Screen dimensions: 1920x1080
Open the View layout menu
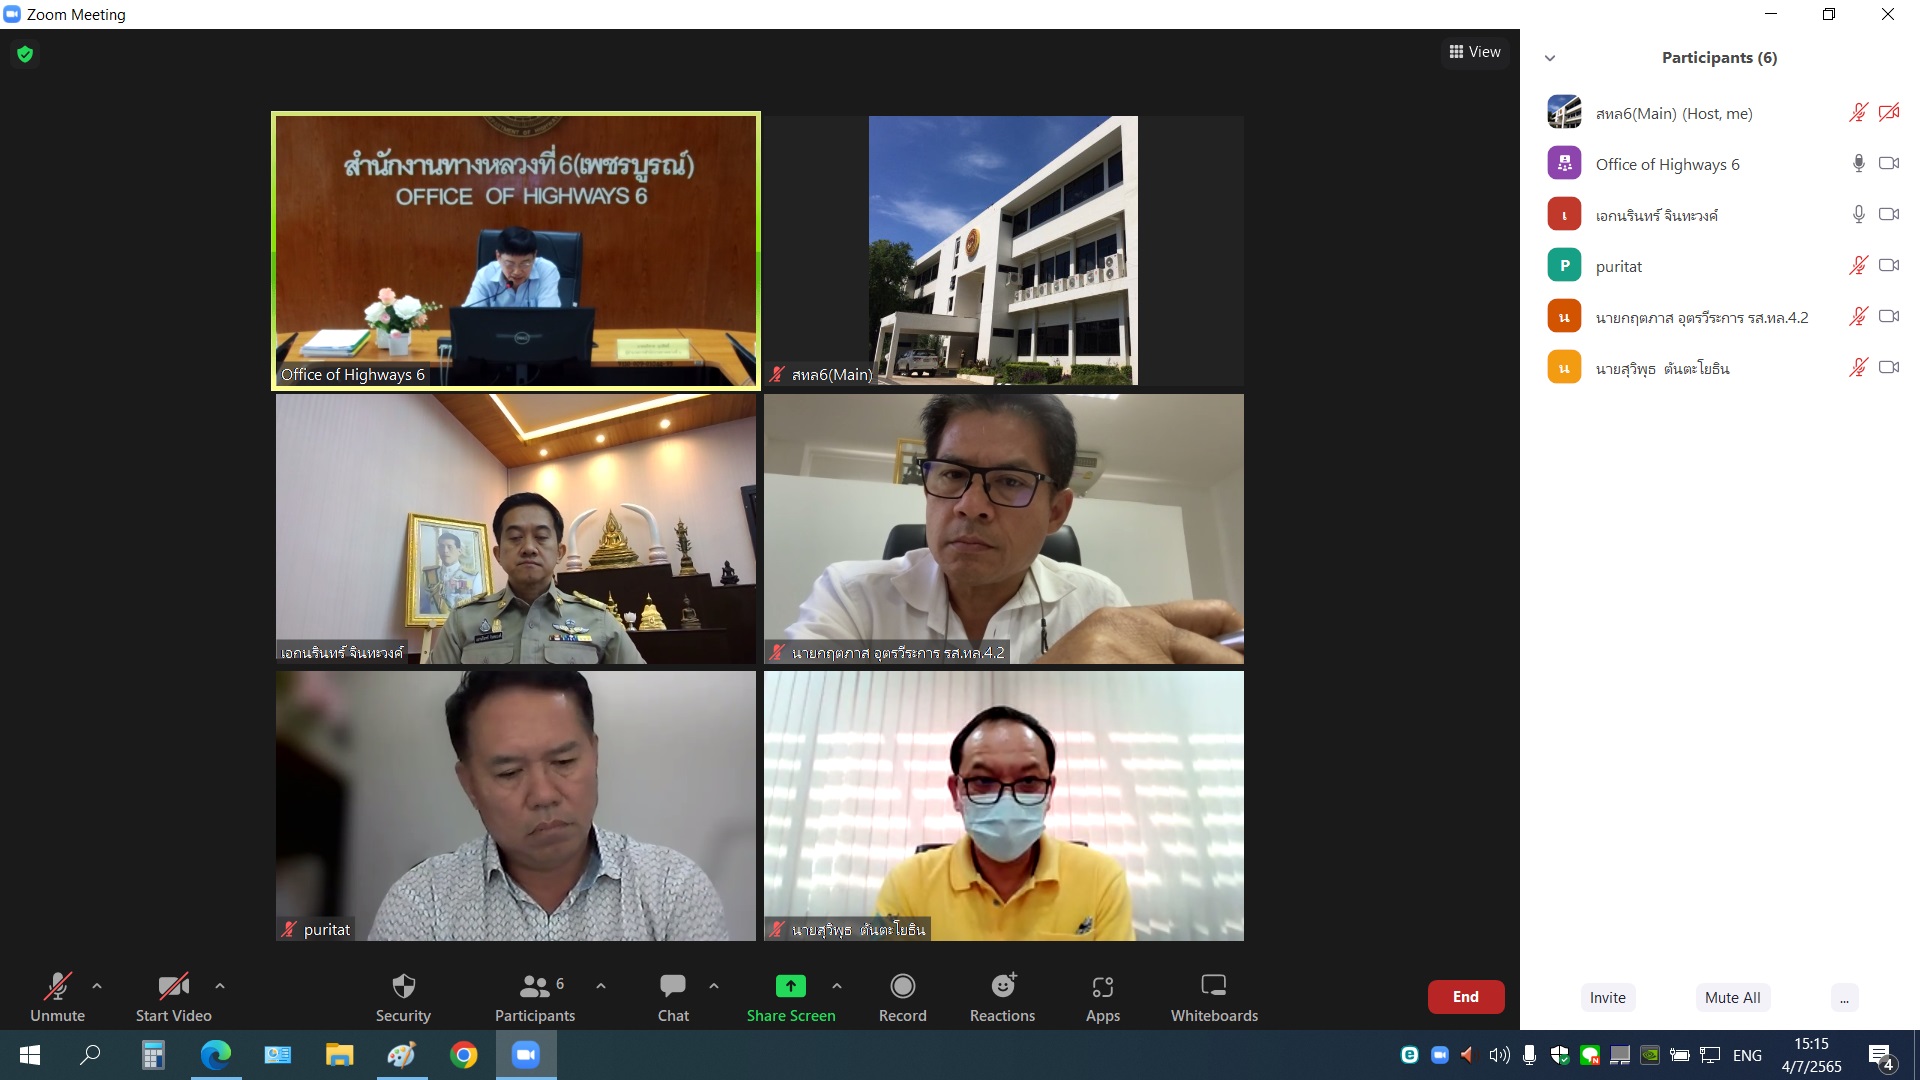[x=1475, y=52]
